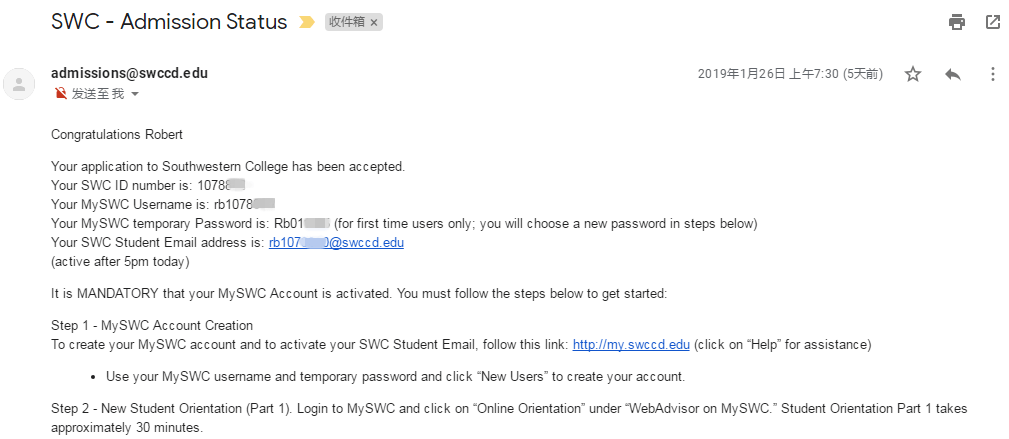Click the Congratulations Robert greeting line
Screen dimensions: 1009x439
117,135
